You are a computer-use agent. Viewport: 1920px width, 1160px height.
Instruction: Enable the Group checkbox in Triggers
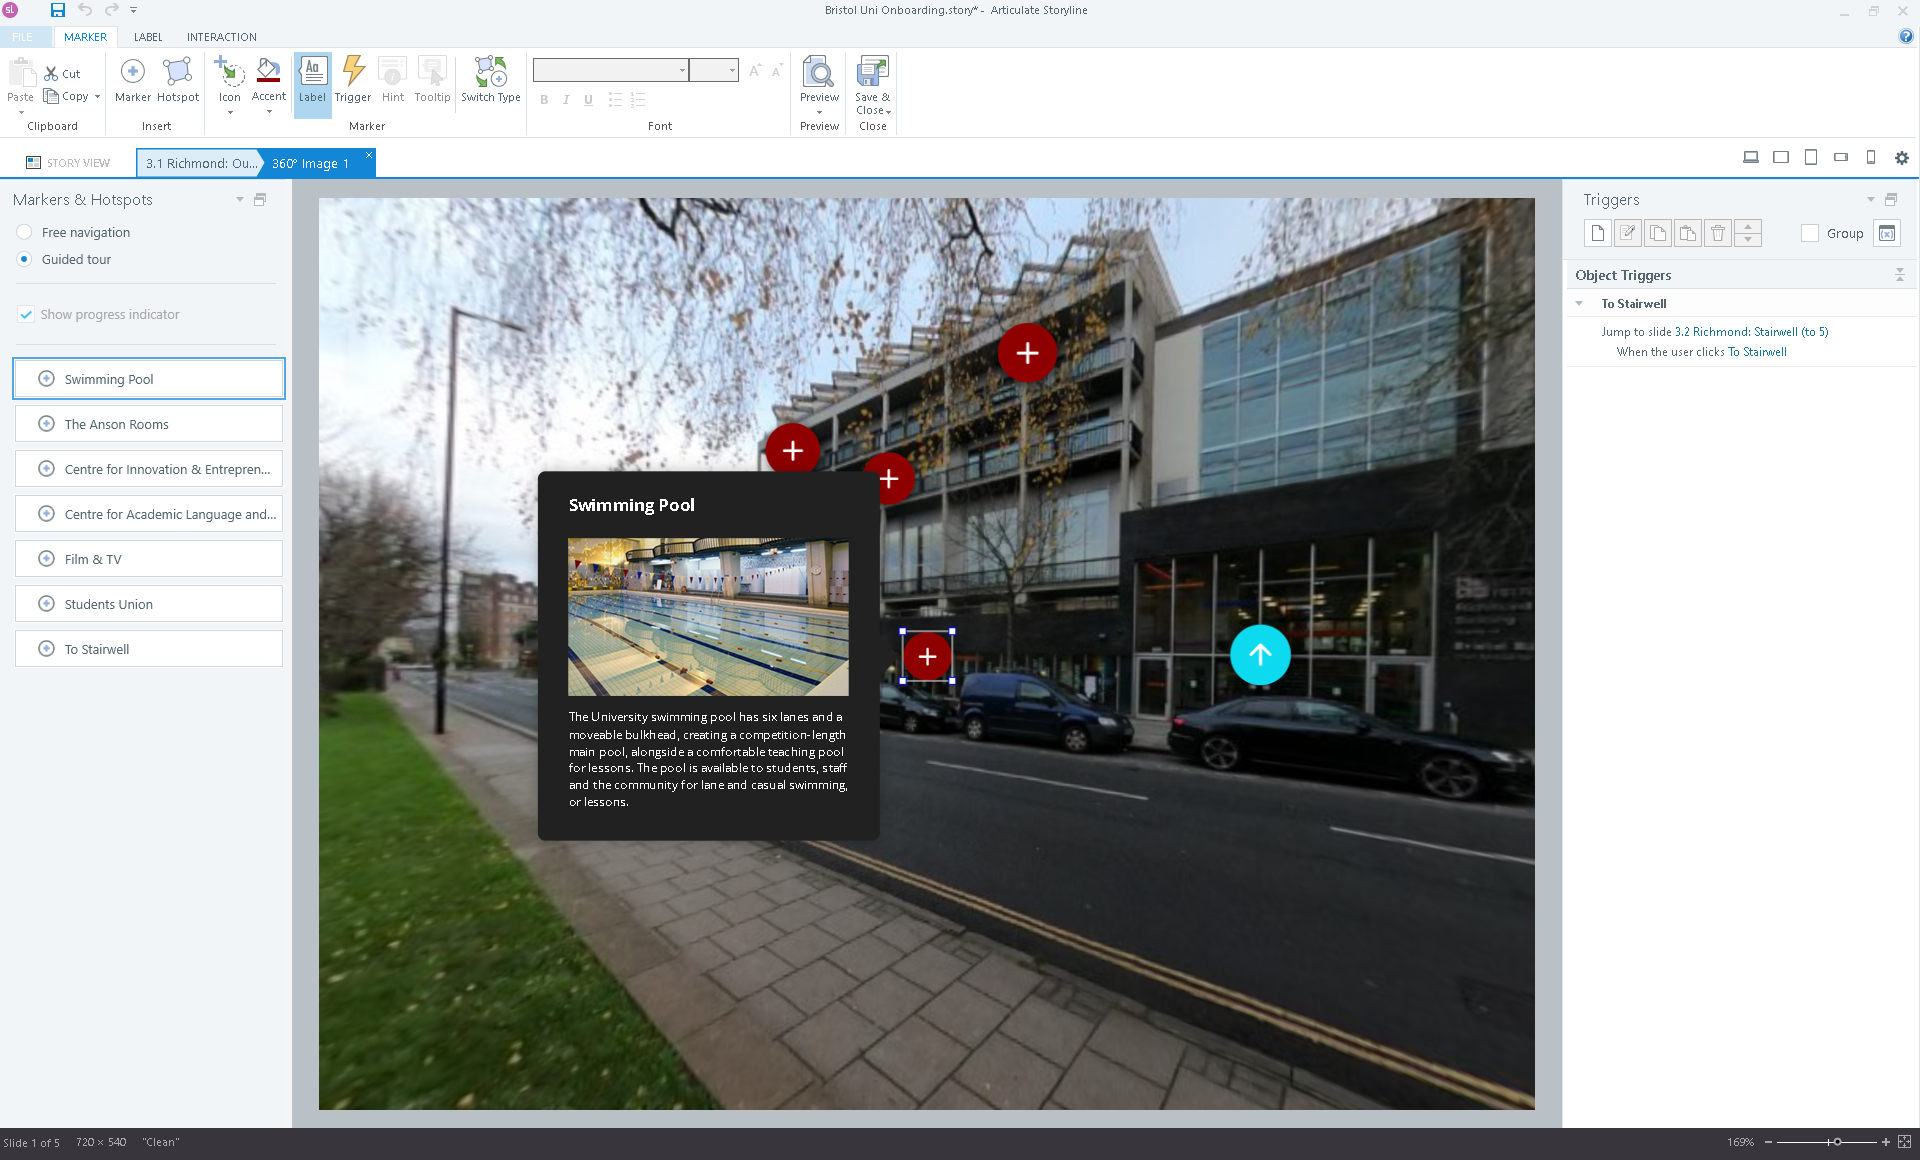click(x=1809, y=233)
